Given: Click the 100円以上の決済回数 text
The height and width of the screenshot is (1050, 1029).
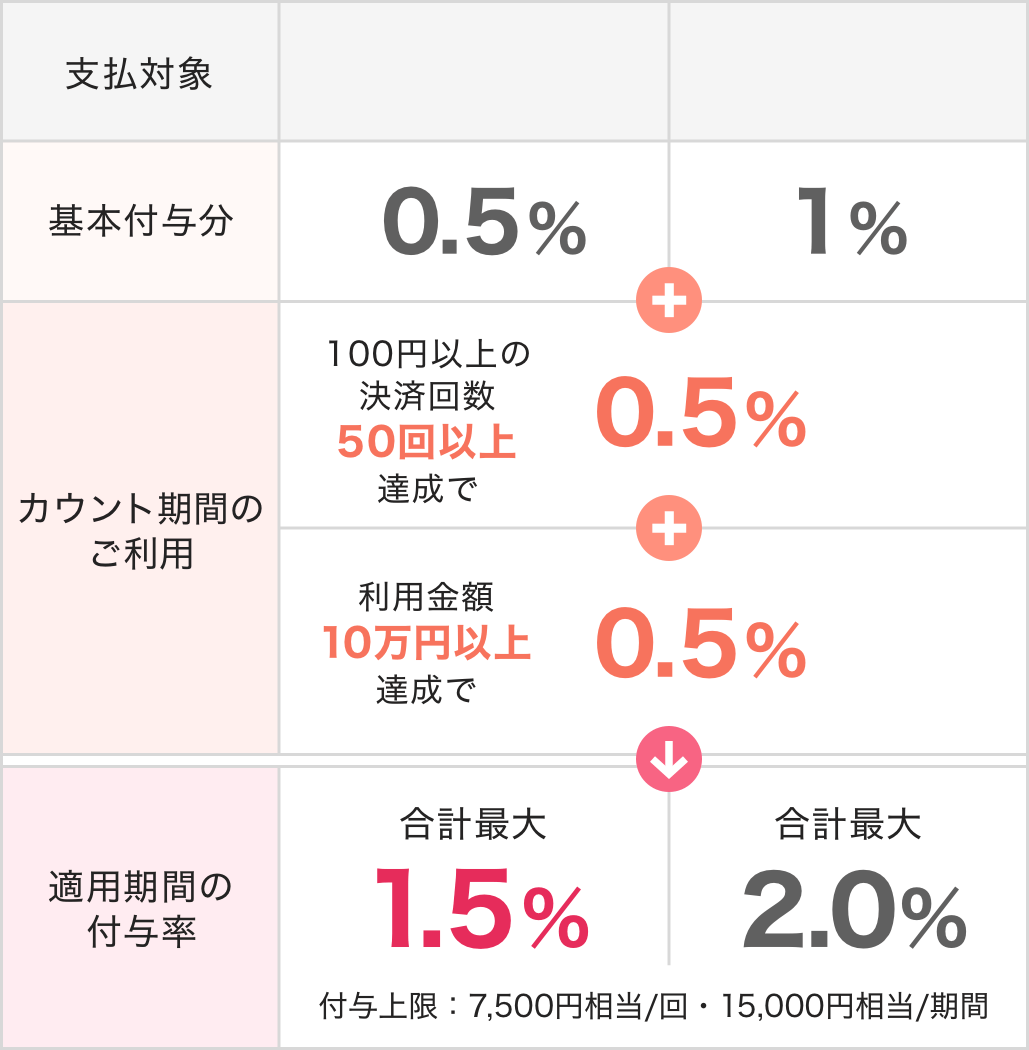Looking at the screenshot, I should point(427,374).
